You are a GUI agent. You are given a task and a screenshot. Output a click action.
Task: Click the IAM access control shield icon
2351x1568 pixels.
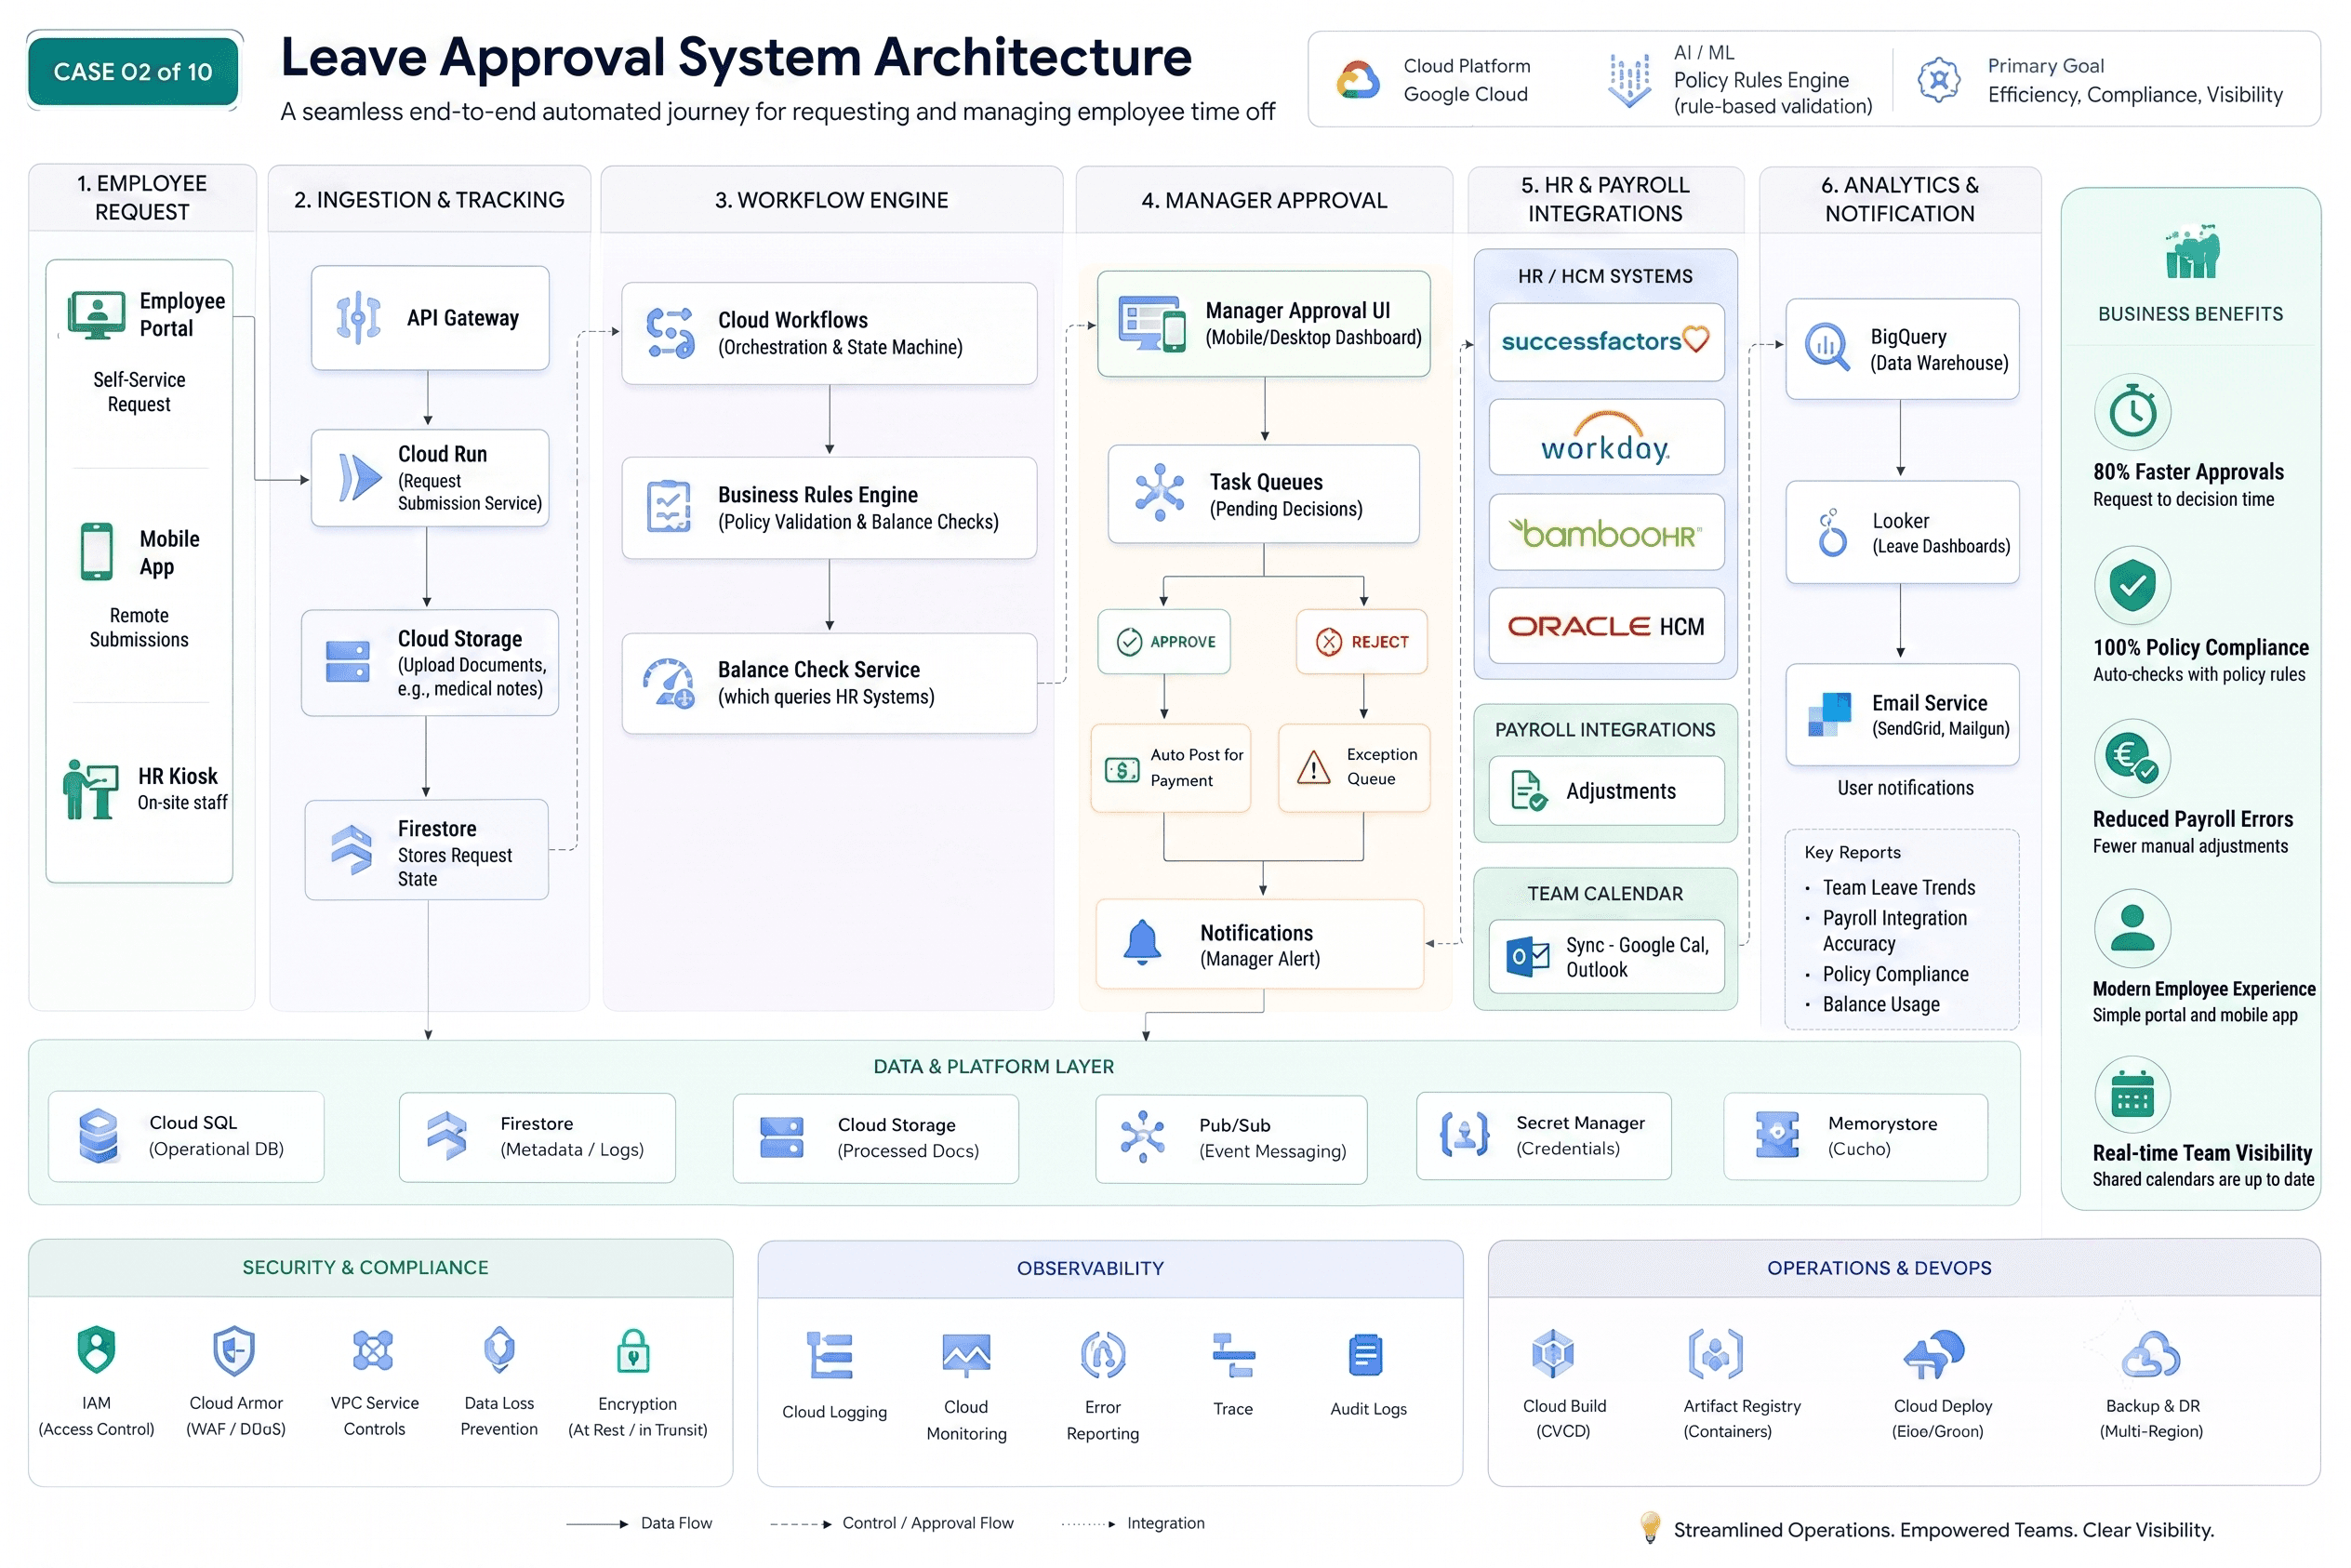click(x=97, y=1350)
